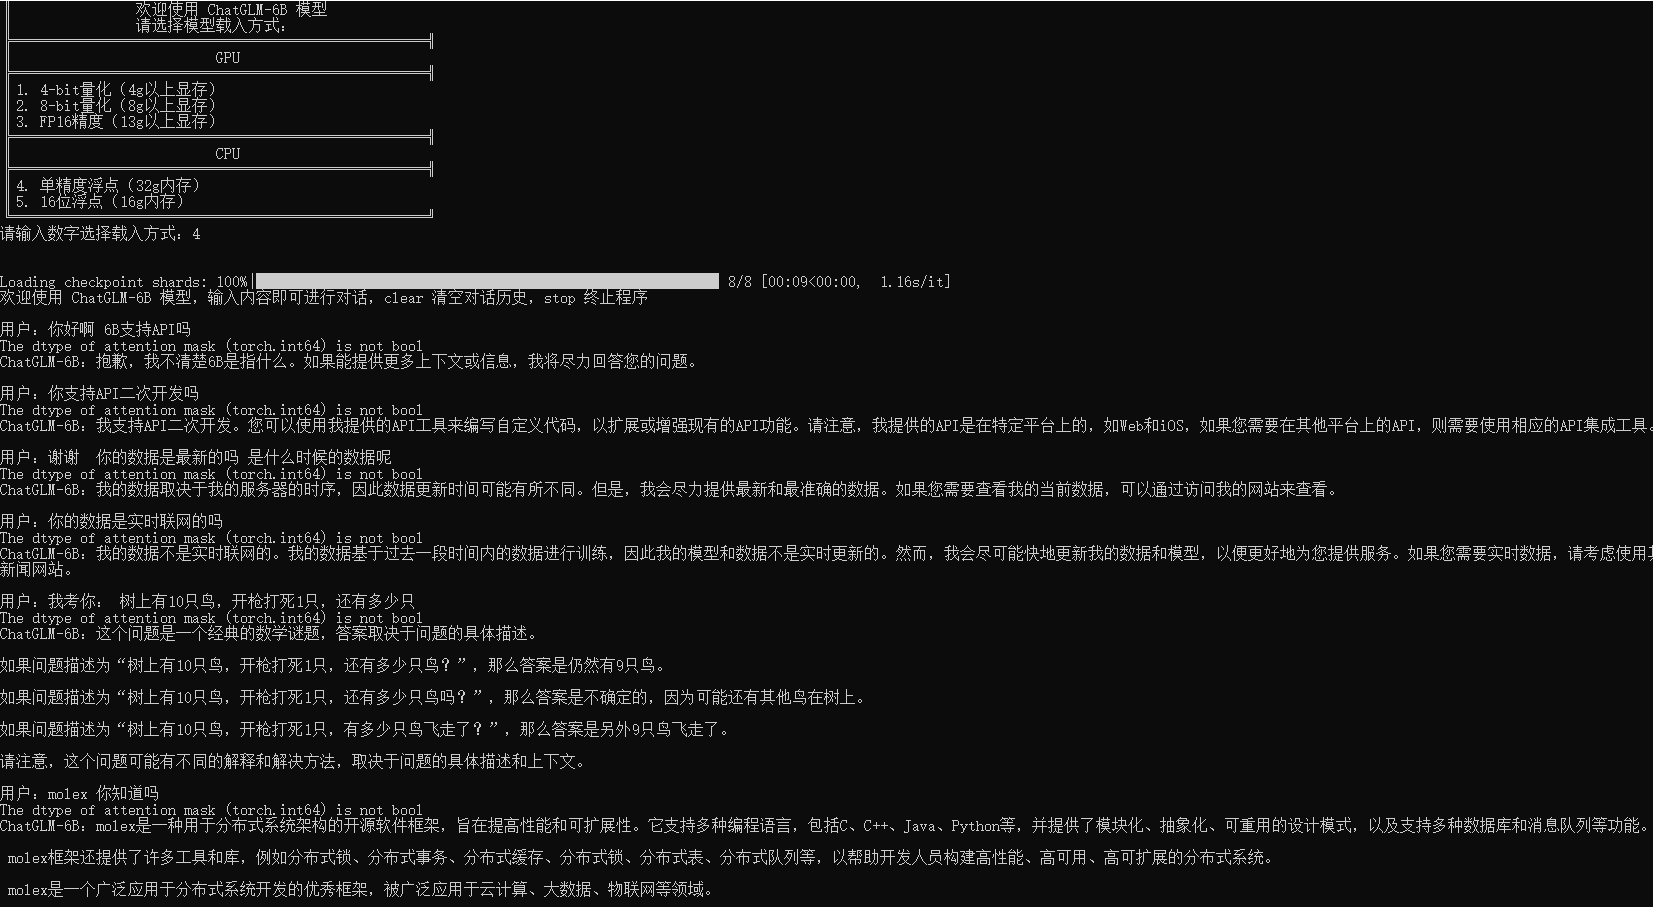Image resolution: width=1653 pixels, height=907 pixels.
Task: Click the reply '抱歉, 我不清楚6B是指什么'
Action: coord(349,362)
